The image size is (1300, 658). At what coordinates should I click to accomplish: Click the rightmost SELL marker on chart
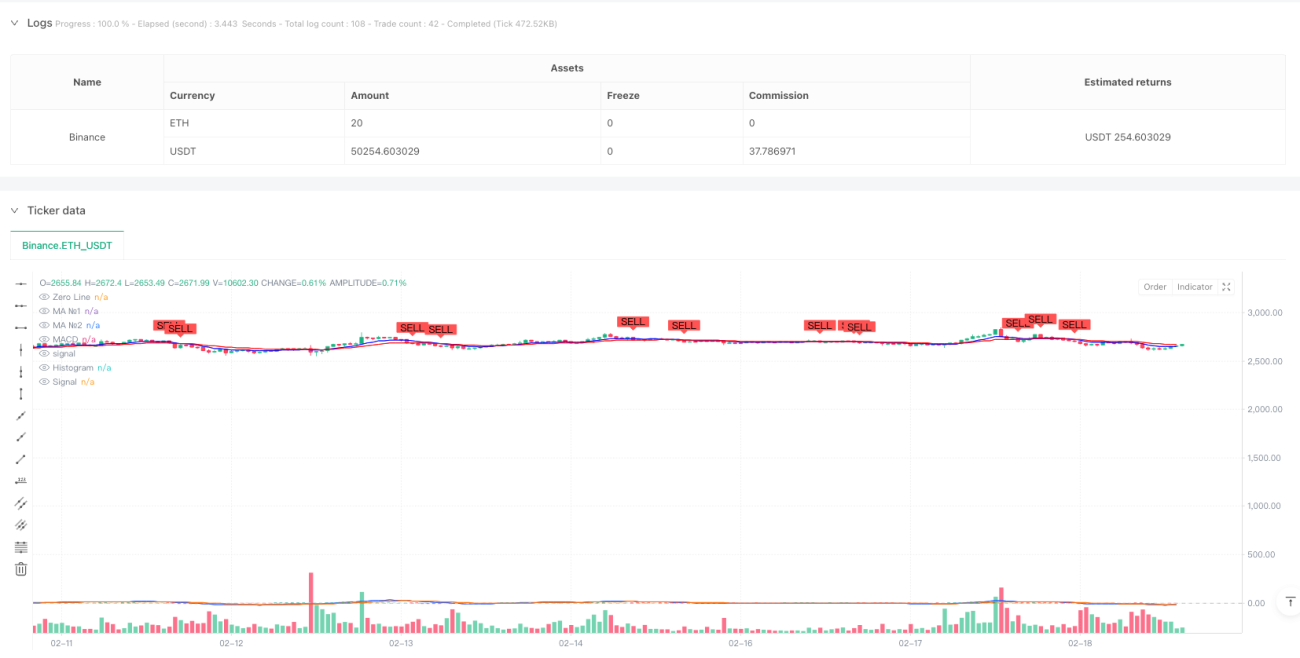pyautogui.click(x=1074, y=325)
